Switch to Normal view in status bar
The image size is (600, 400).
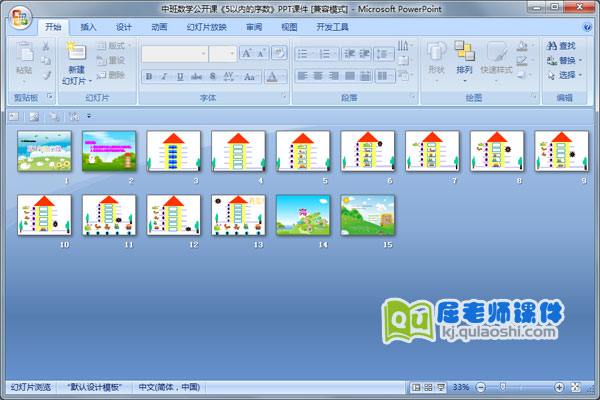(415, 387)
